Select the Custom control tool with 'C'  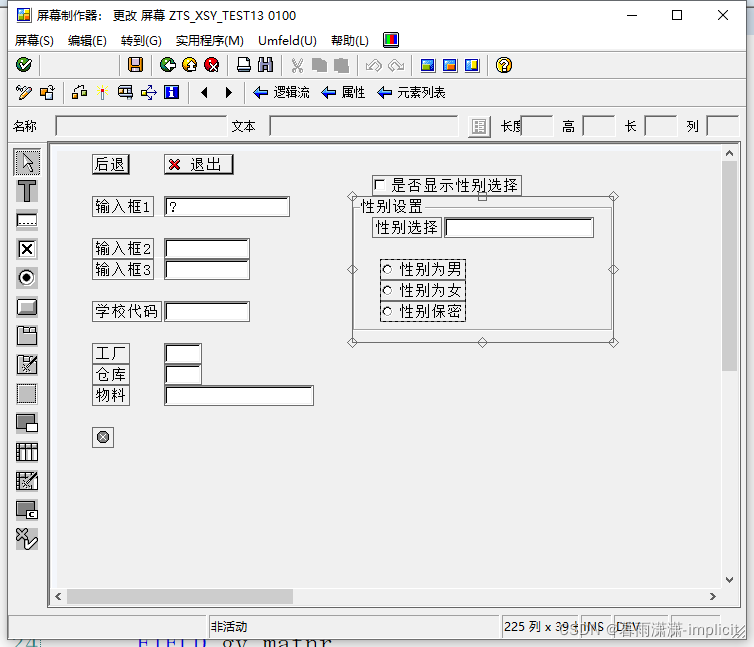click(27, 510)
